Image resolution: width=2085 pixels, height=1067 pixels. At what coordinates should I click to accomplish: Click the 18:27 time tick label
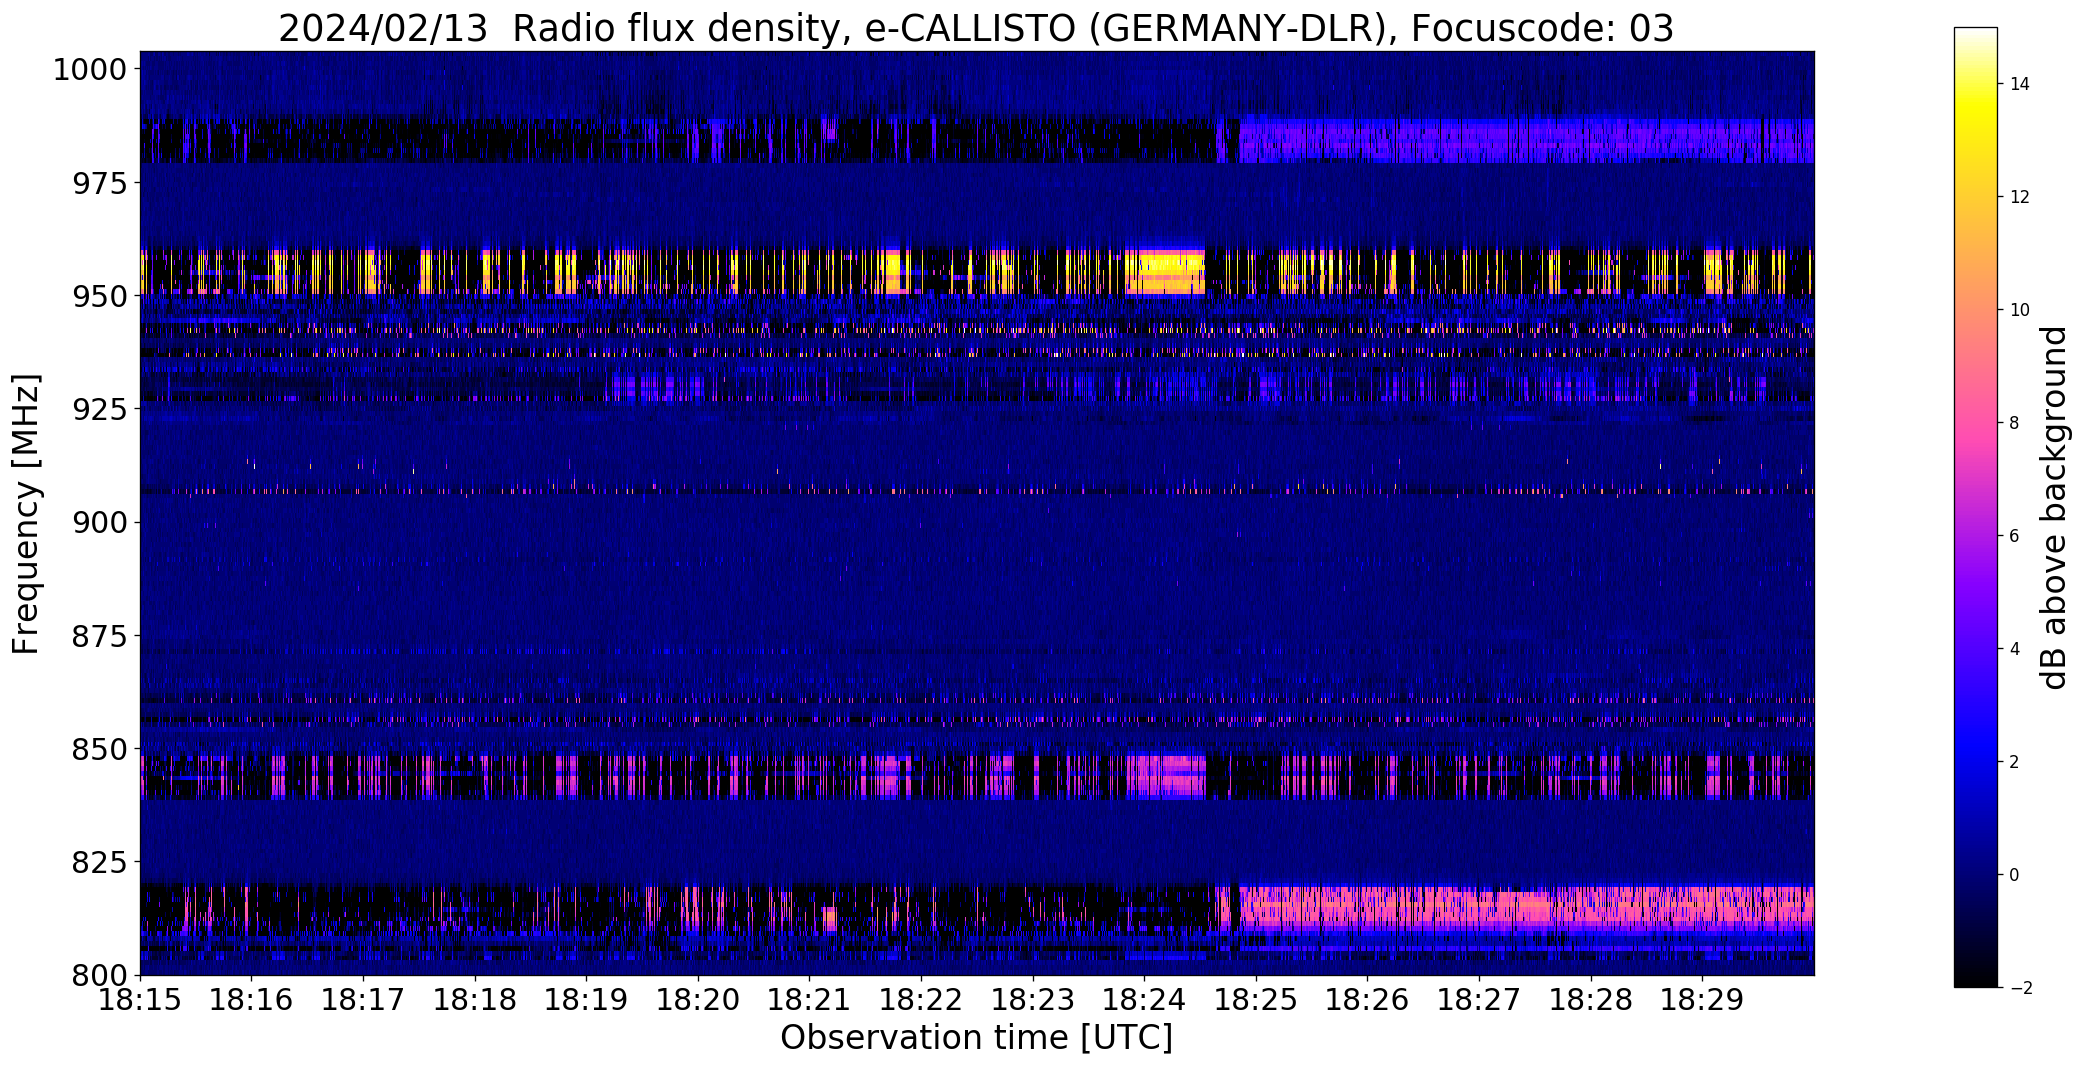tap(1480, 1000)
